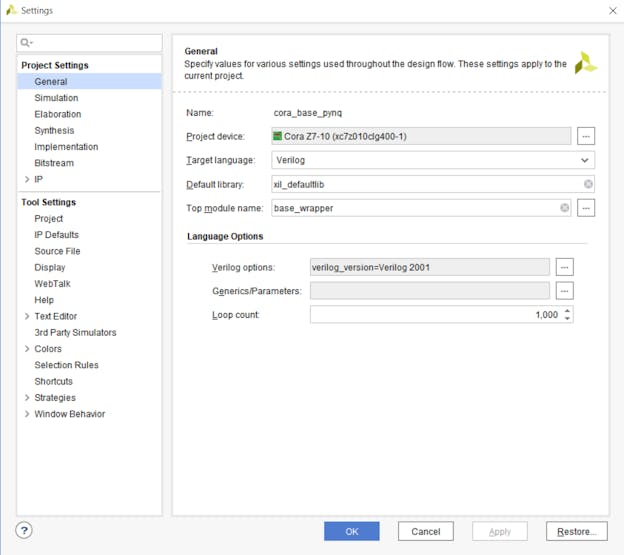This screenshot has height=555, width=624.
Task: Open Selection Rules settings
Action: click(66, 365)
